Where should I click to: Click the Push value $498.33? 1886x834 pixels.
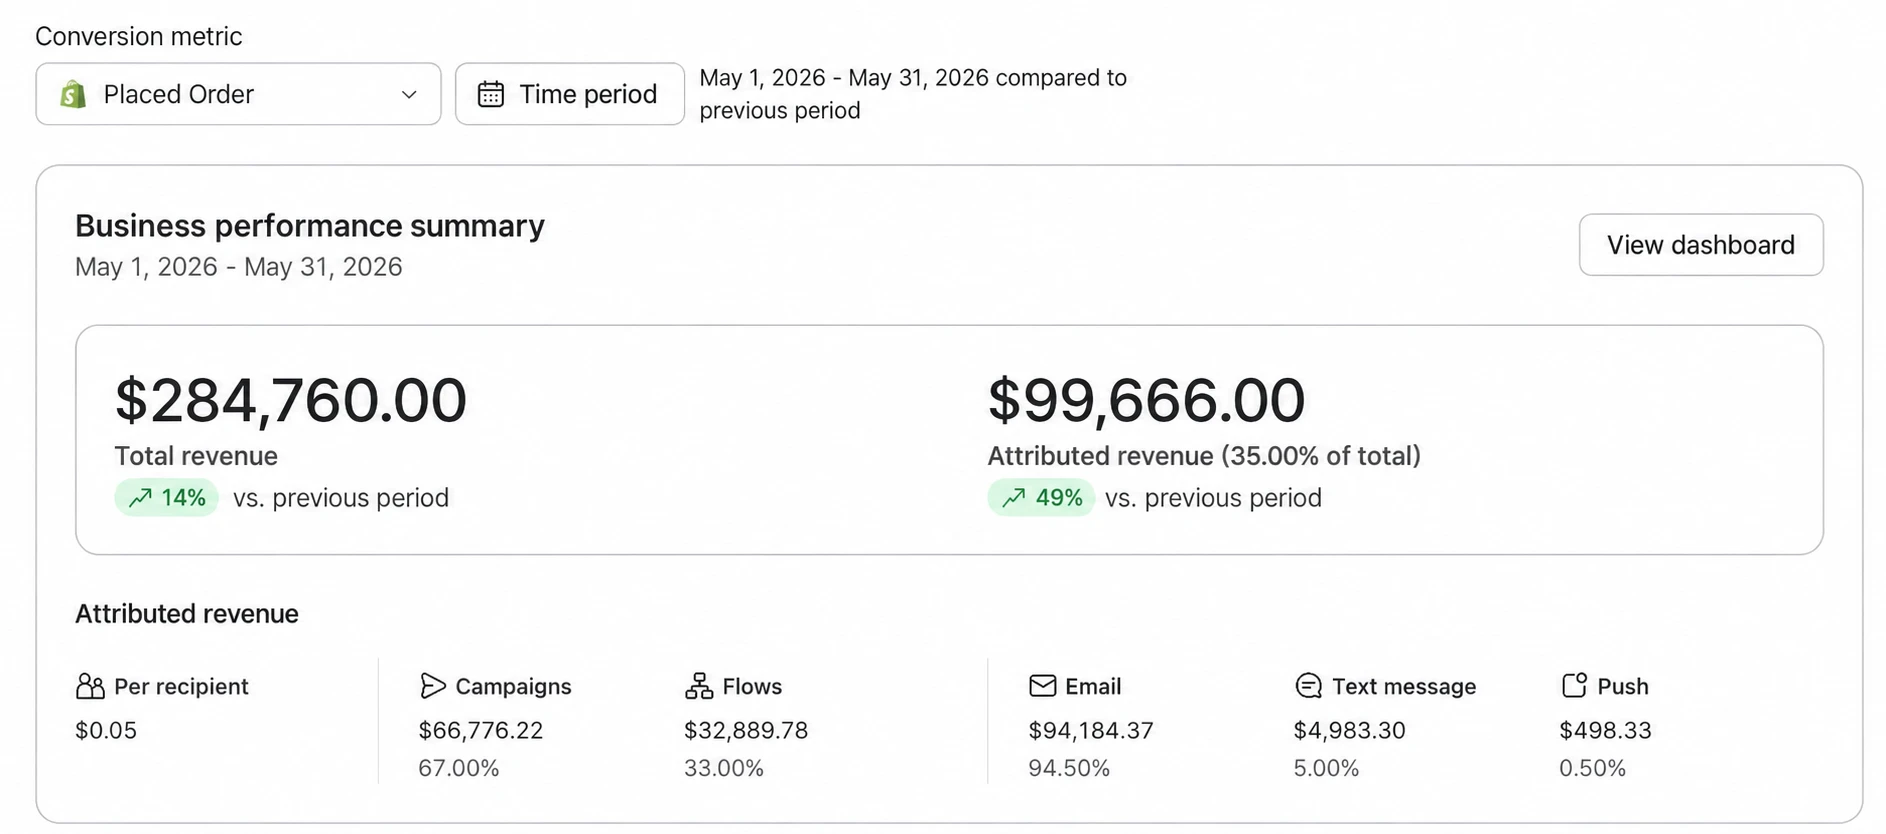(x=1606, y=730)
